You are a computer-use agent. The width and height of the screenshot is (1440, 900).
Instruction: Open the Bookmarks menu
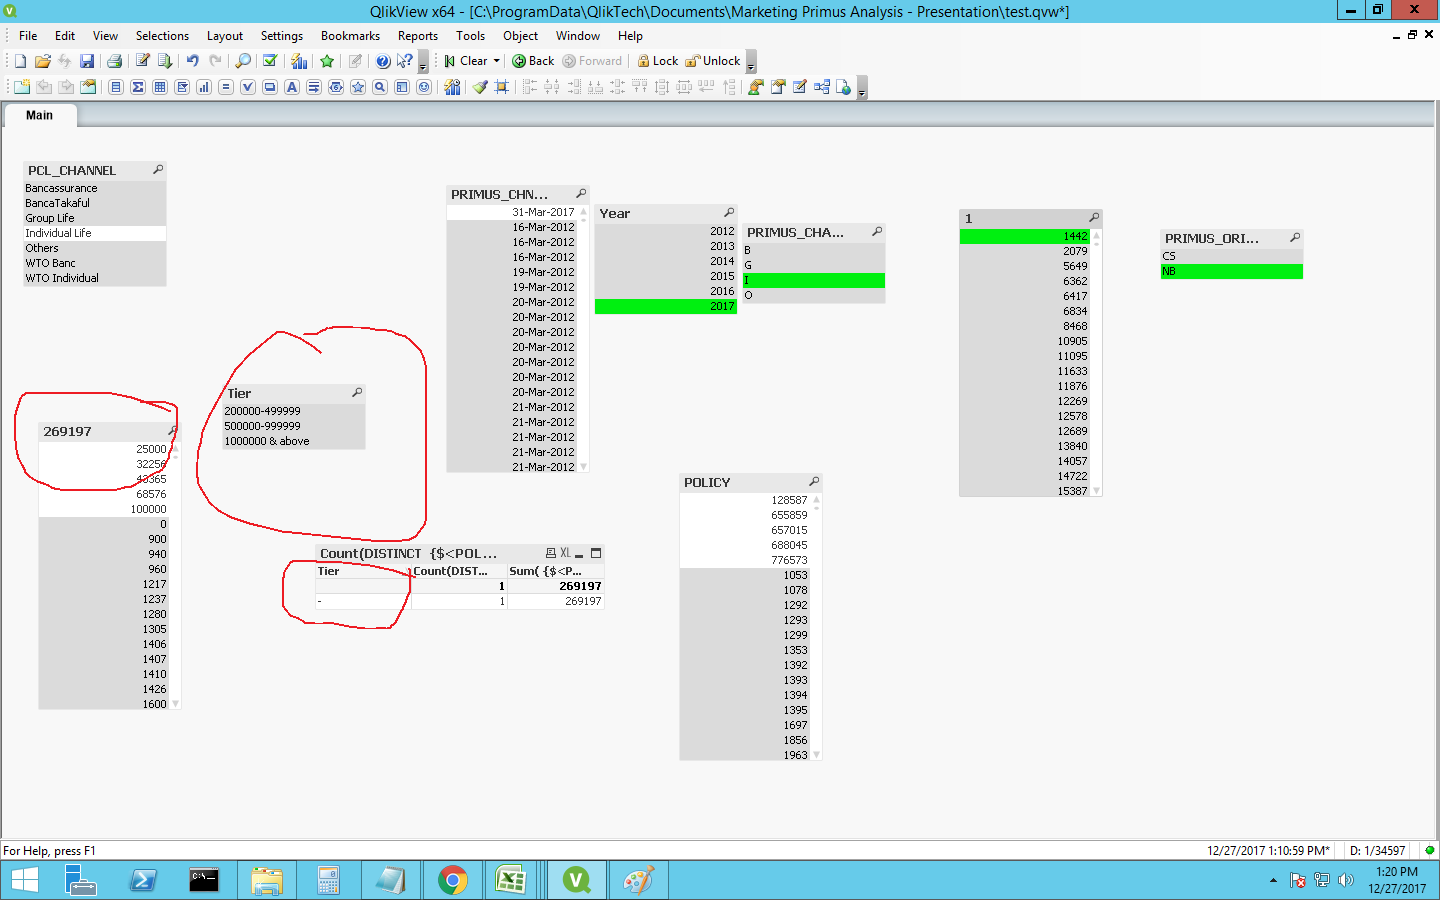point(350,36)
